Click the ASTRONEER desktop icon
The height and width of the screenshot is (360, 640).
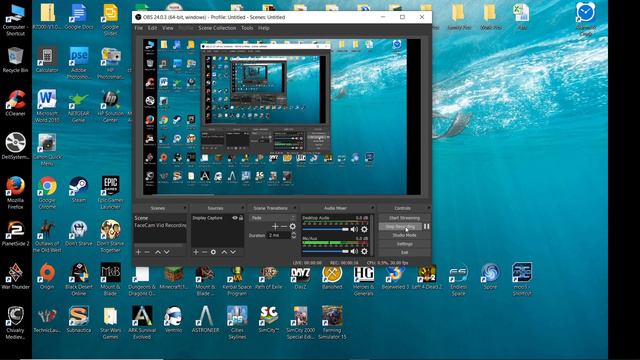[205, 319]
